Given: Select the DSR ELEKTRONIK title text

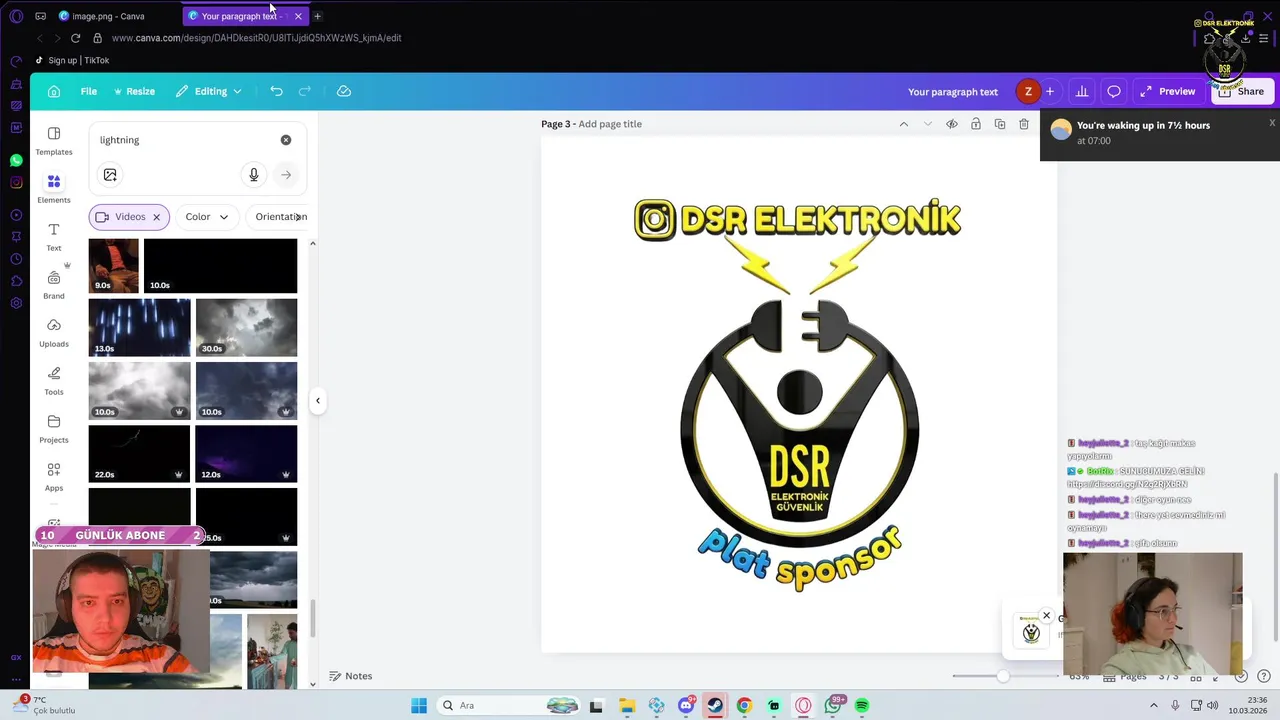Looking at the screenshot, I should 820,220.
